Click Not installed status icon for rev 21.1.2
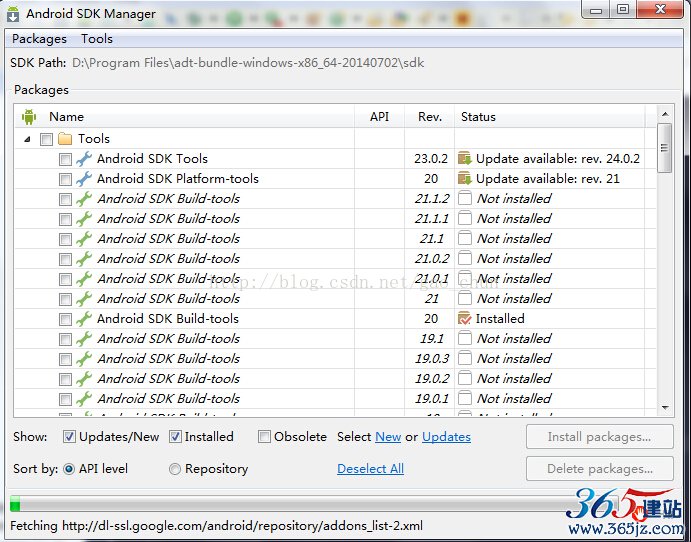This screenshot has width=691, height=542. click(x=464, y=199)
